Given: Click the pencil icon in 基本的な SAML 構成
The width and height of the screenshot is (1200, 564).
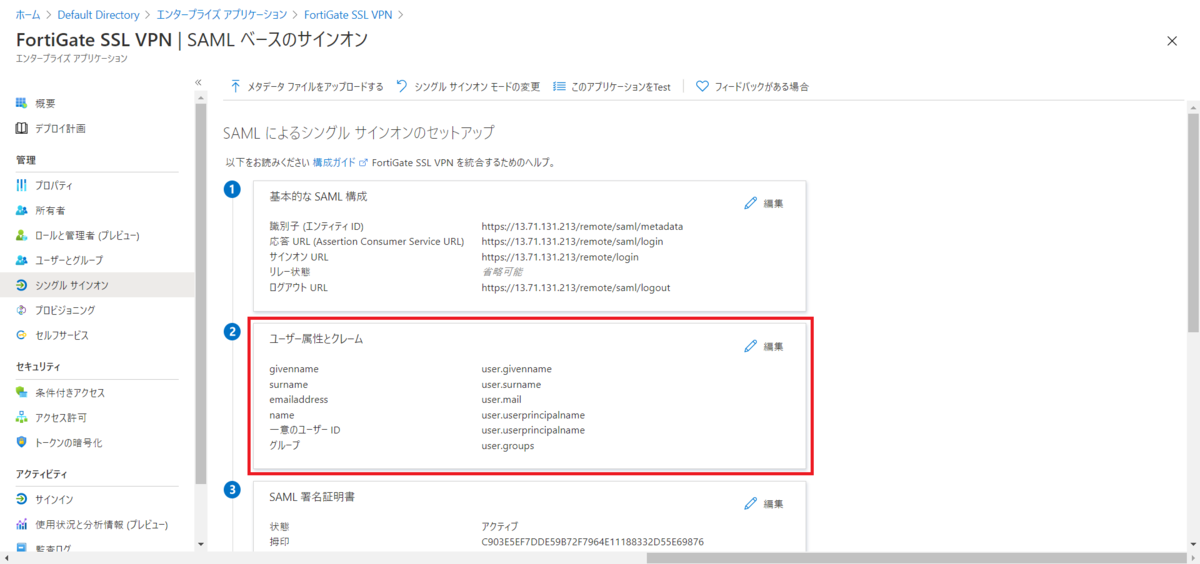Looking at the screenshot, I should click(751, 203).
